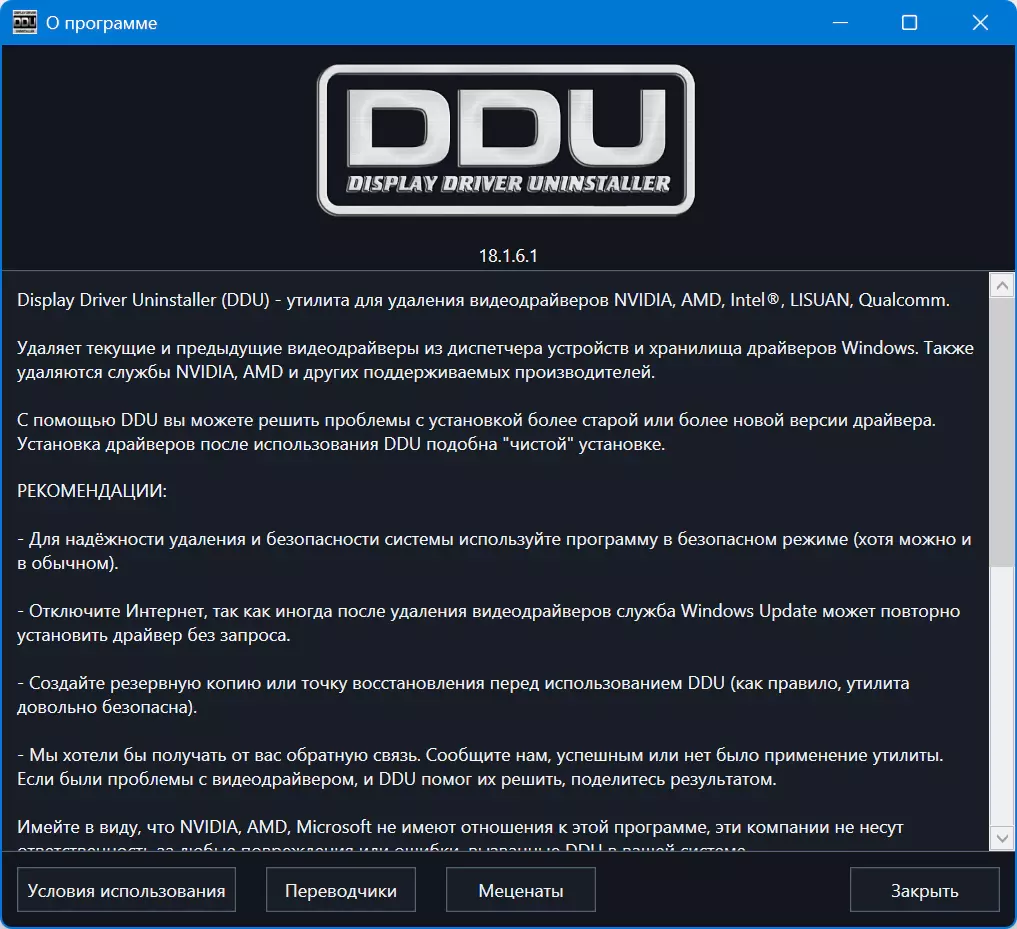
Task: Open the Переводчики list button
Action: [x=341, y=890]
